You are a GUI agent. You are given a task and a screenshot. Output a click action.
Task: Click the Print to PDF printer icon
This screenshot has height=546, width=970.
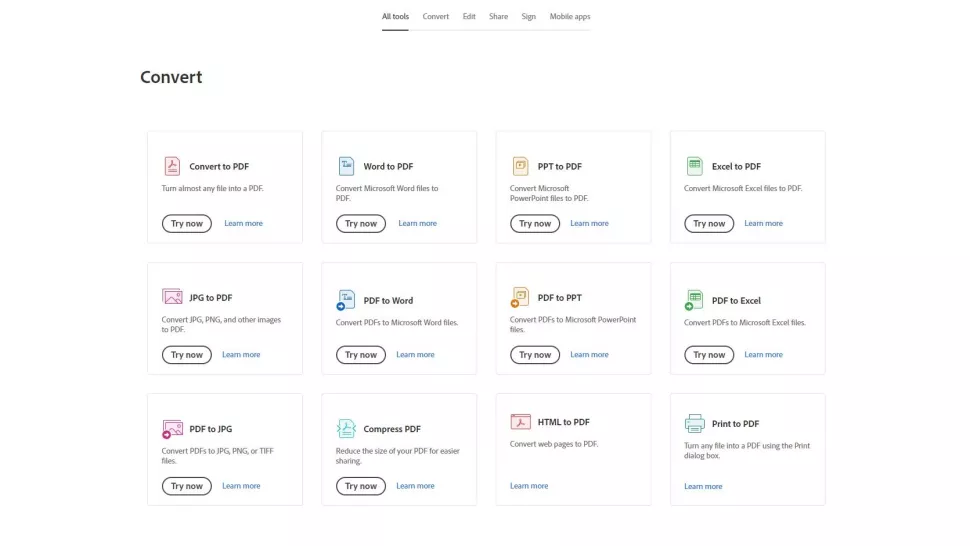pos(694,424)
